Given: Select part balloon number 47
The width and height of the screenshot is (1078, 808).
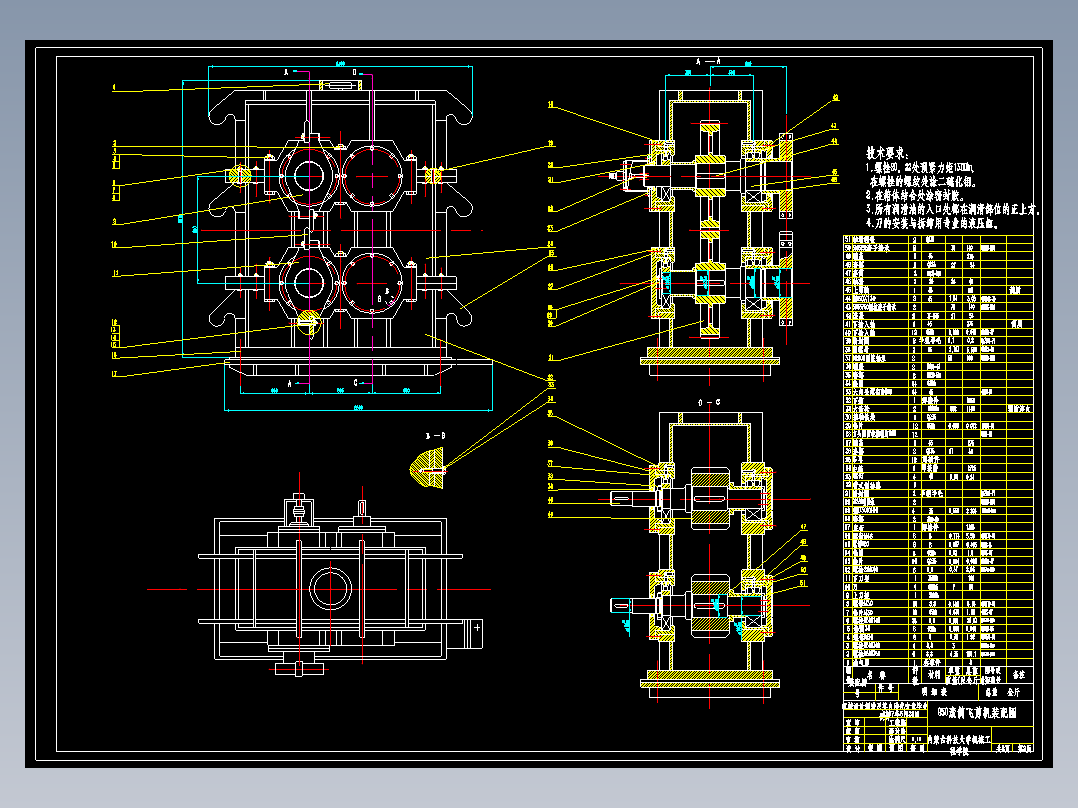Looking at the screenshot, I should (x=803, y=527).
